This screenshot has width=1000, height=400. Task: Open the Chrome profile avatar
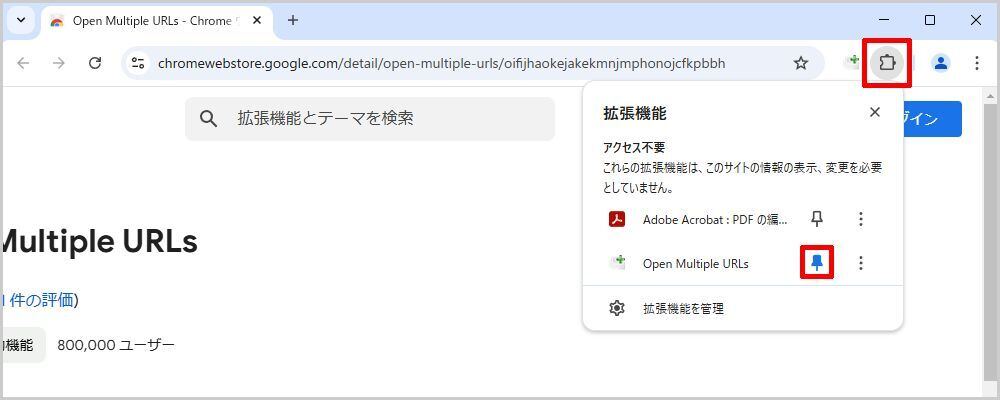(941, 63)
